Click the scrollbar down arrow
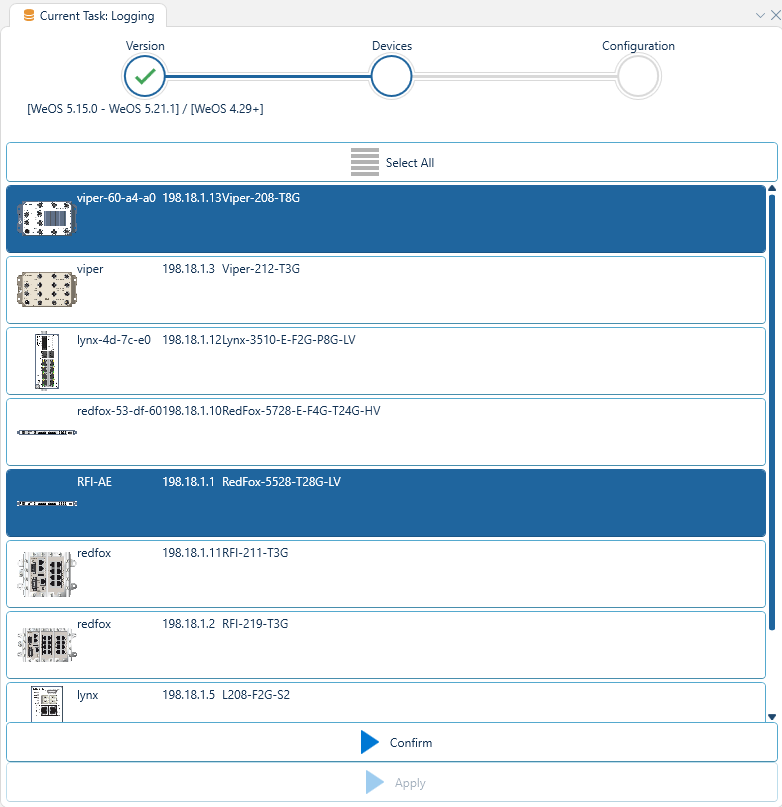782x807 pixels. [x=772, y=716]
